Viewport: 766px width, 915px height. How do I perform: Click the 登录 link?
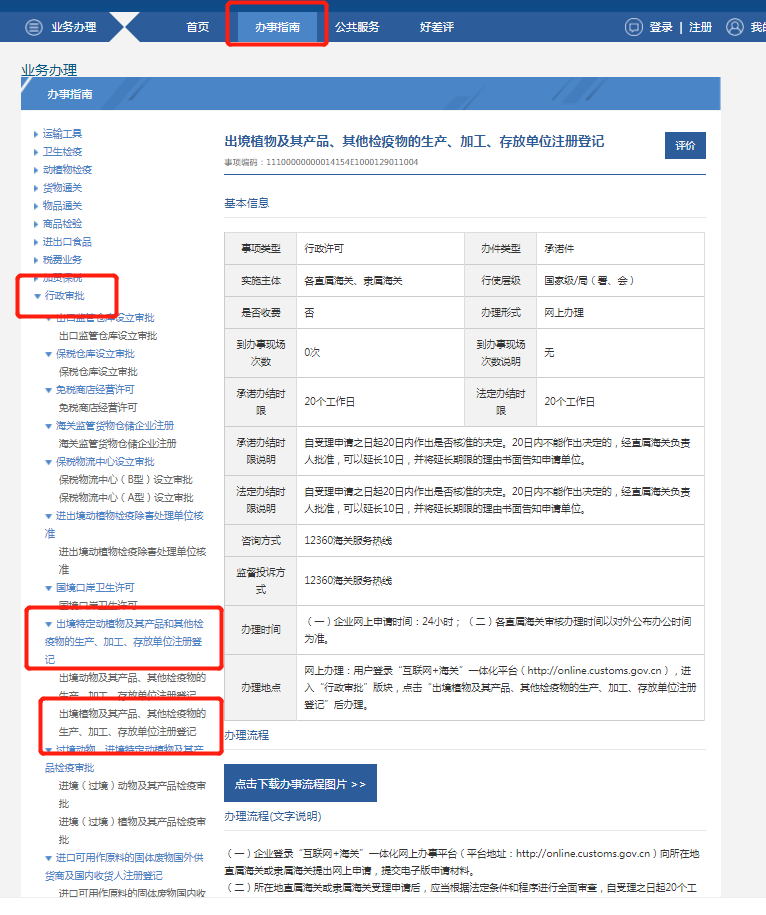pyautogui.click(x=661, y=27)
